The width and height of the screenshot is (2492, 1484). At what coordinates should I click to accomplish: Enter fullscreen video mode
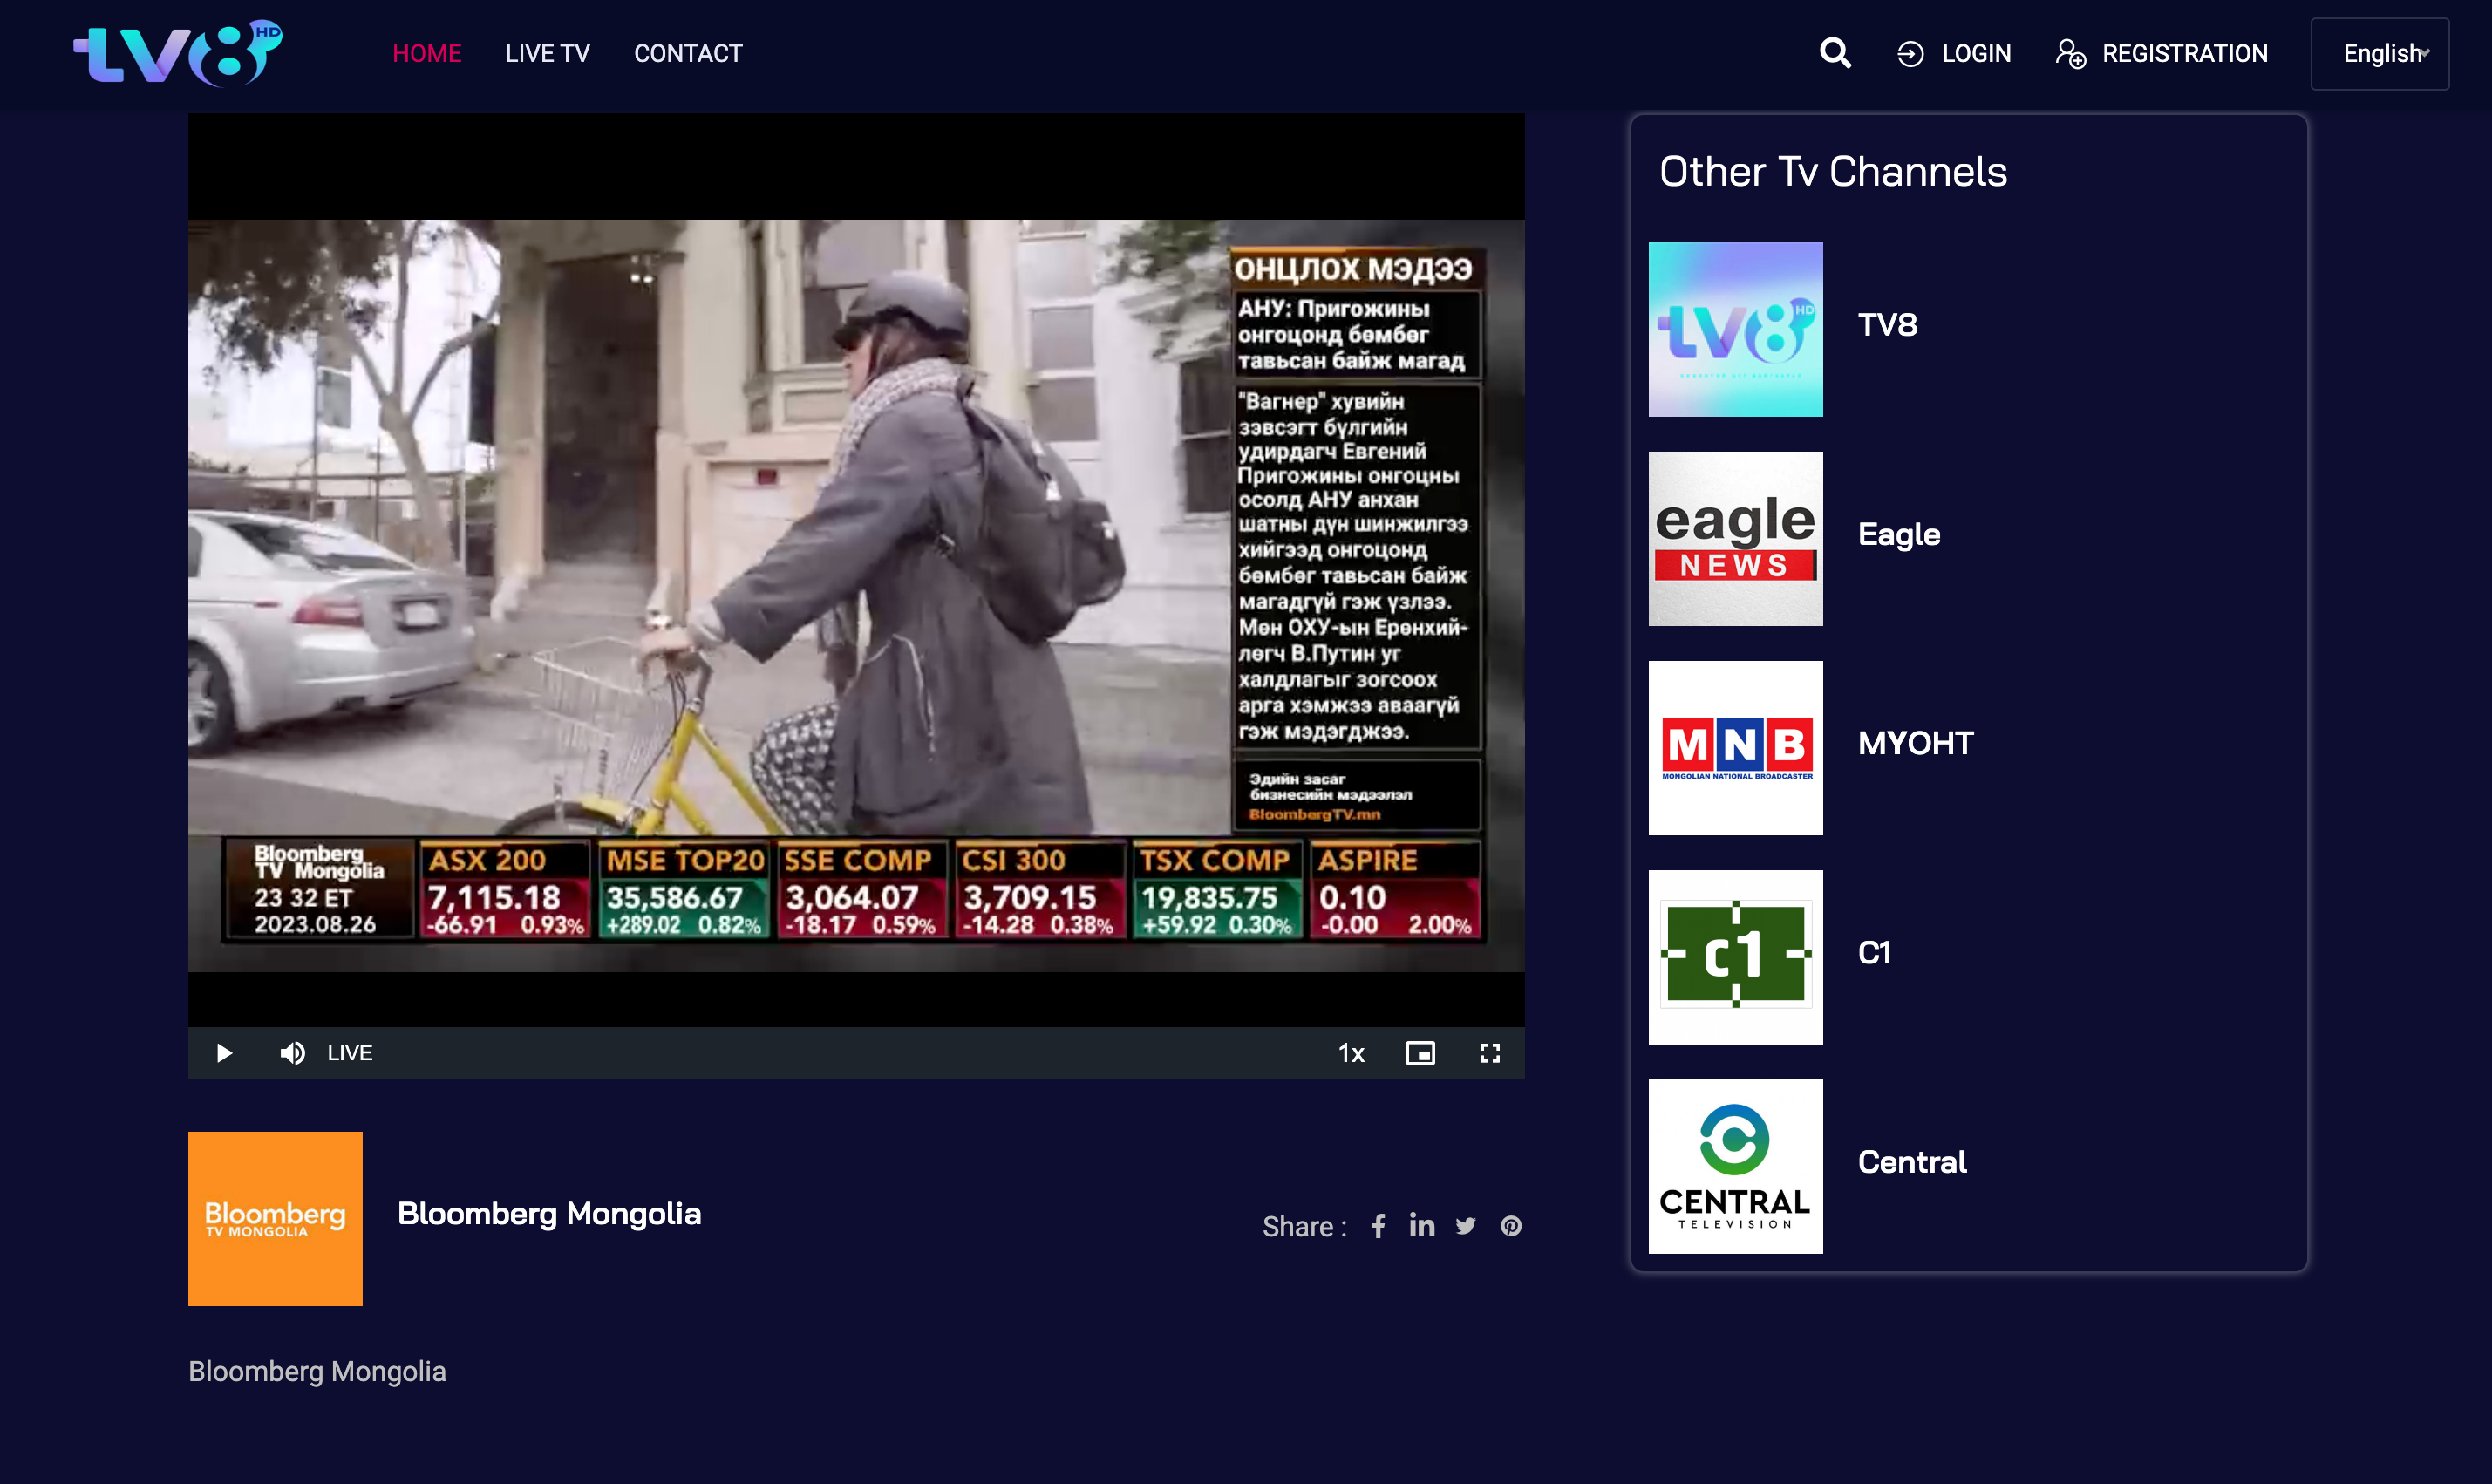coord(1489,1053)
